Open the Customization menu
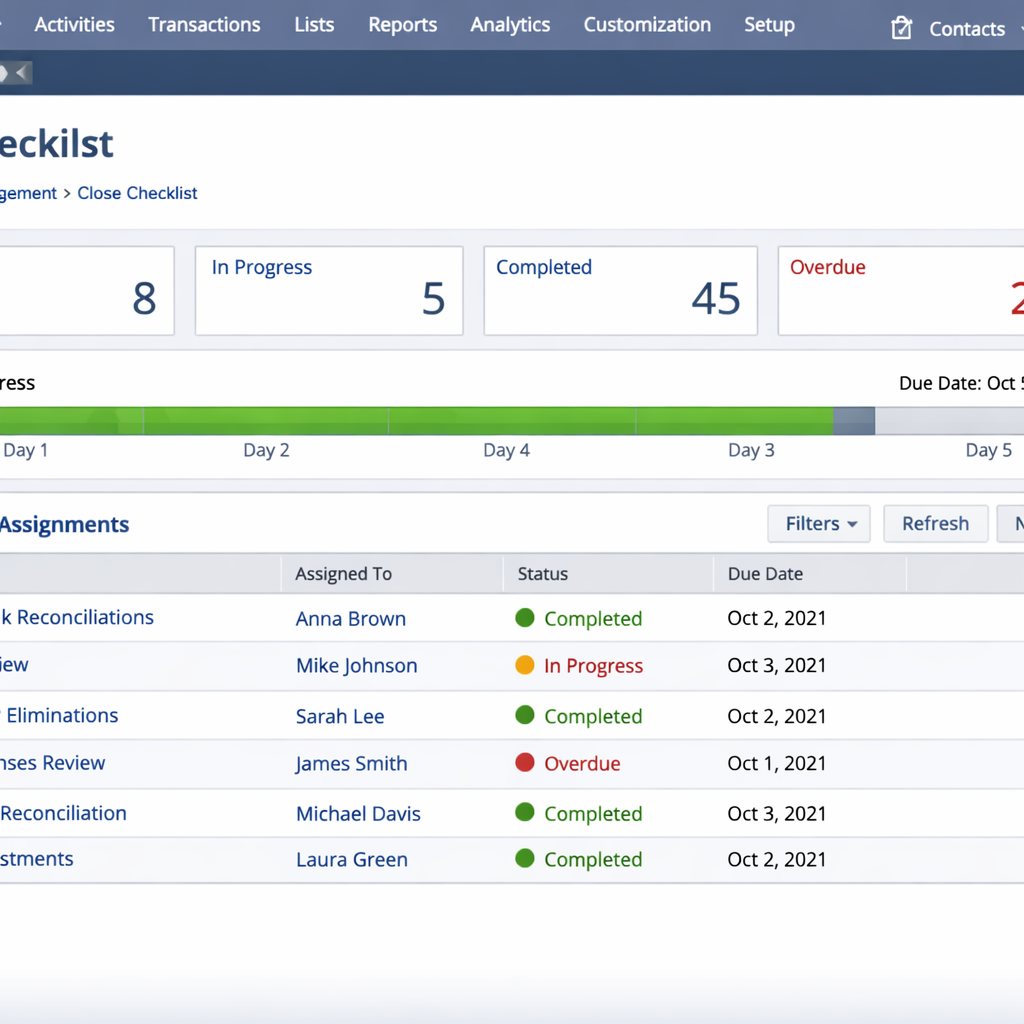 pyautogui.click(x=647, y=25)
